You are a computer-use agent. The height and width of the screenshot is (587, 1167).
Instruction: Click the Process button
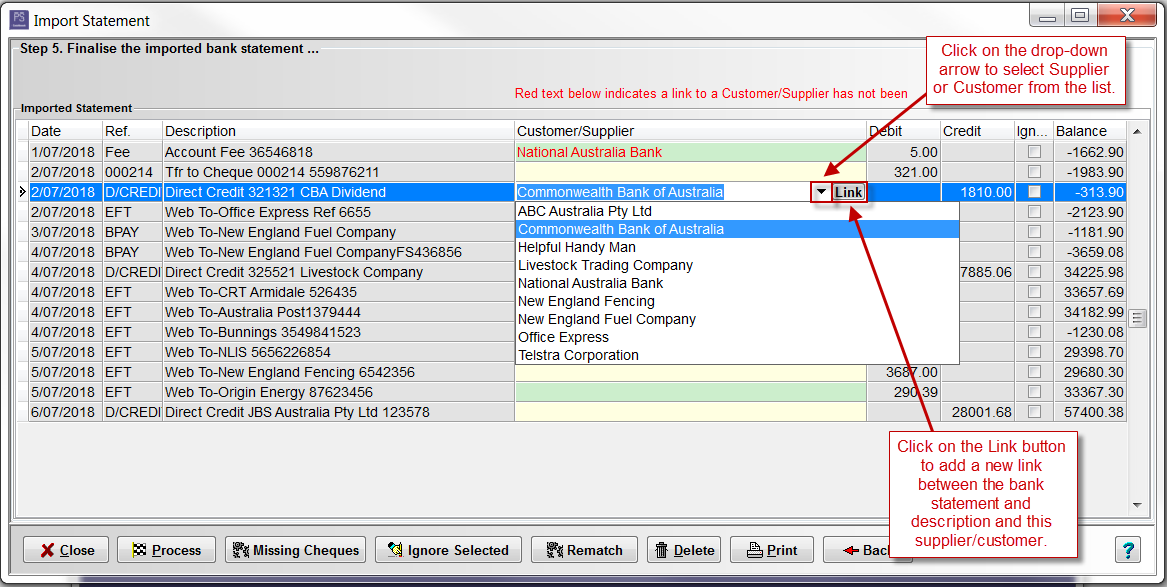(x=166, y=550)
